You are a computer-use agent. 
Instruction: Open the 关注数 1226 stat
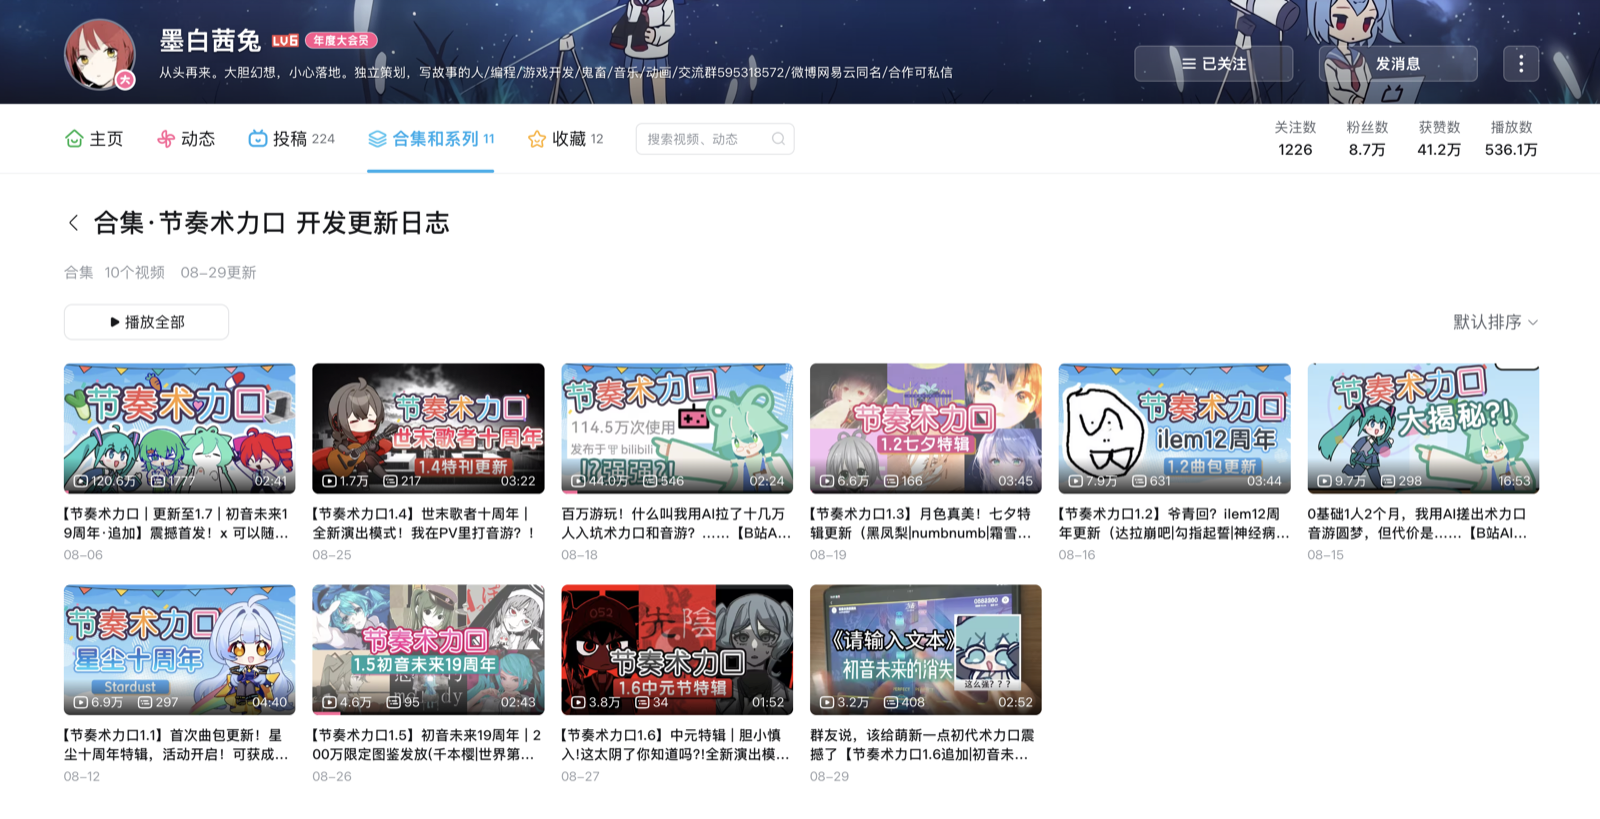point(1295,139)
